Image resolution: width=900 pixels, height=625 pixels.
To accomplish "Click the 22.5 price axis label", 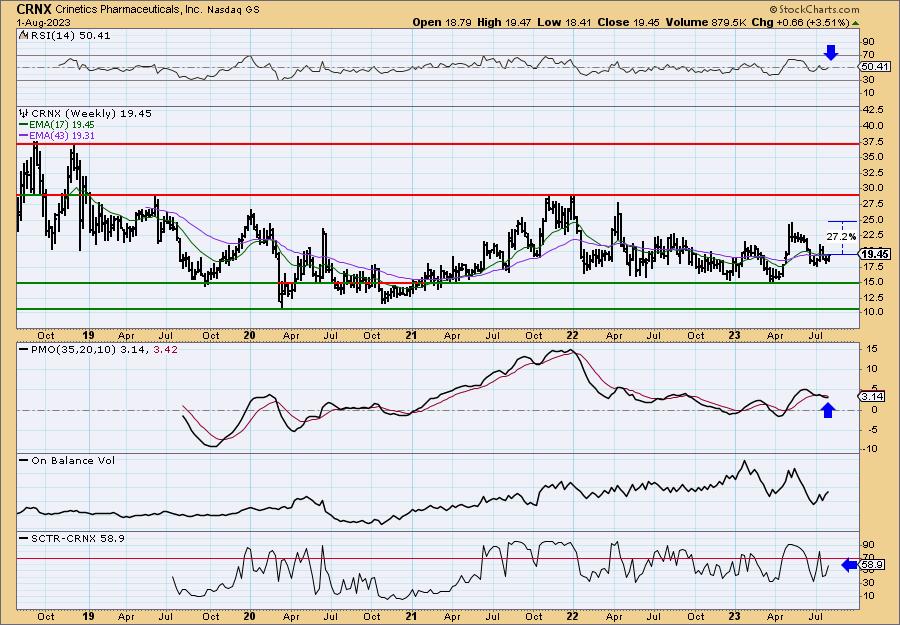I will tap(872, 235).
